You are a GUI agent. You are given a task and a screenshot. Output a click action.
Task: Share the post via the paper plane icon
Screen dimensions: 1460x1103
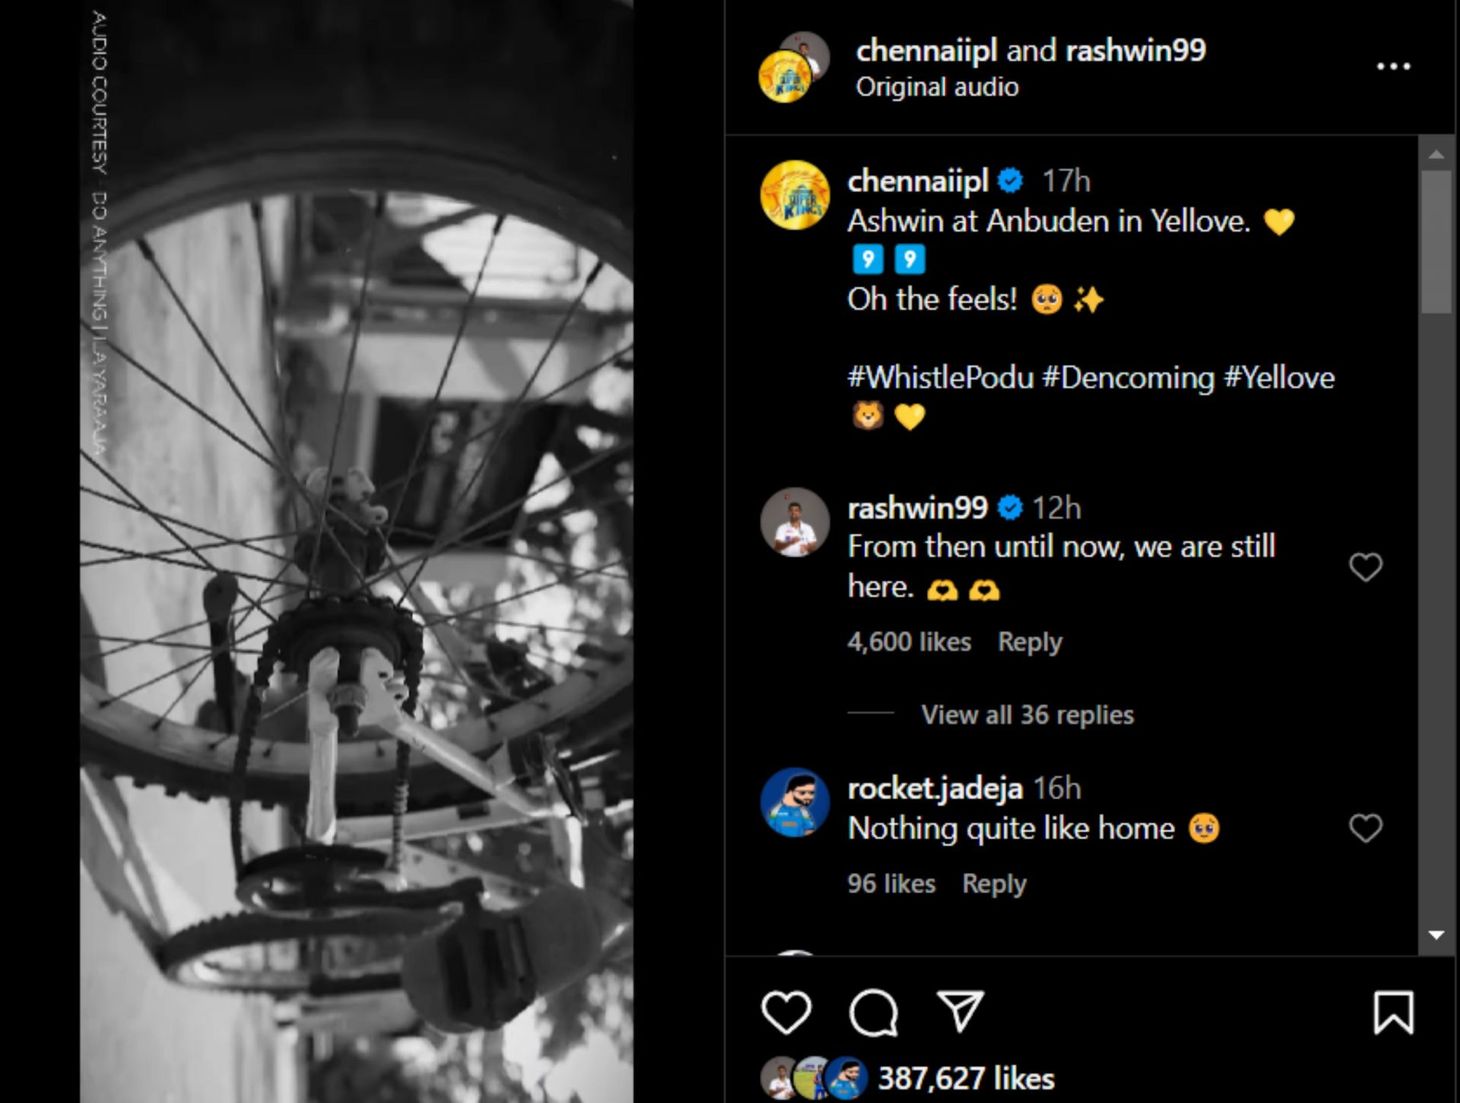coord(960,1011)
